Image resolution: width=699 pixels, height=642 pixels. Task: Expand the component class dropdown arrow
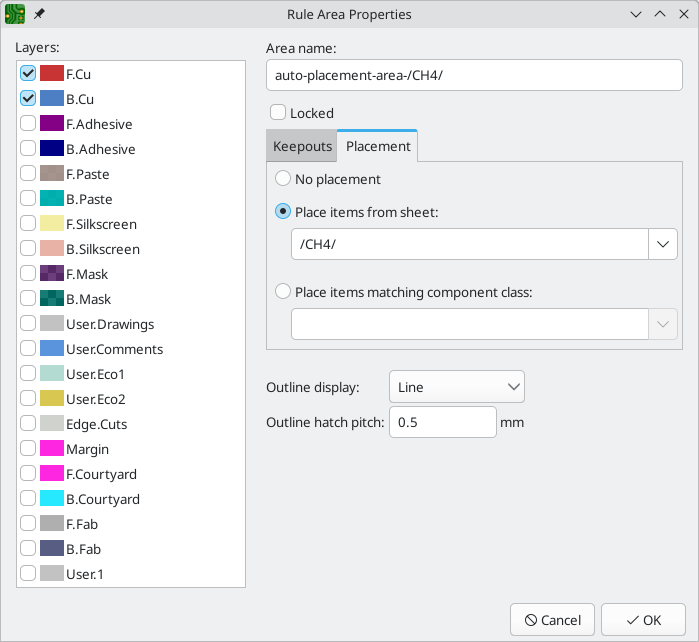663,324
